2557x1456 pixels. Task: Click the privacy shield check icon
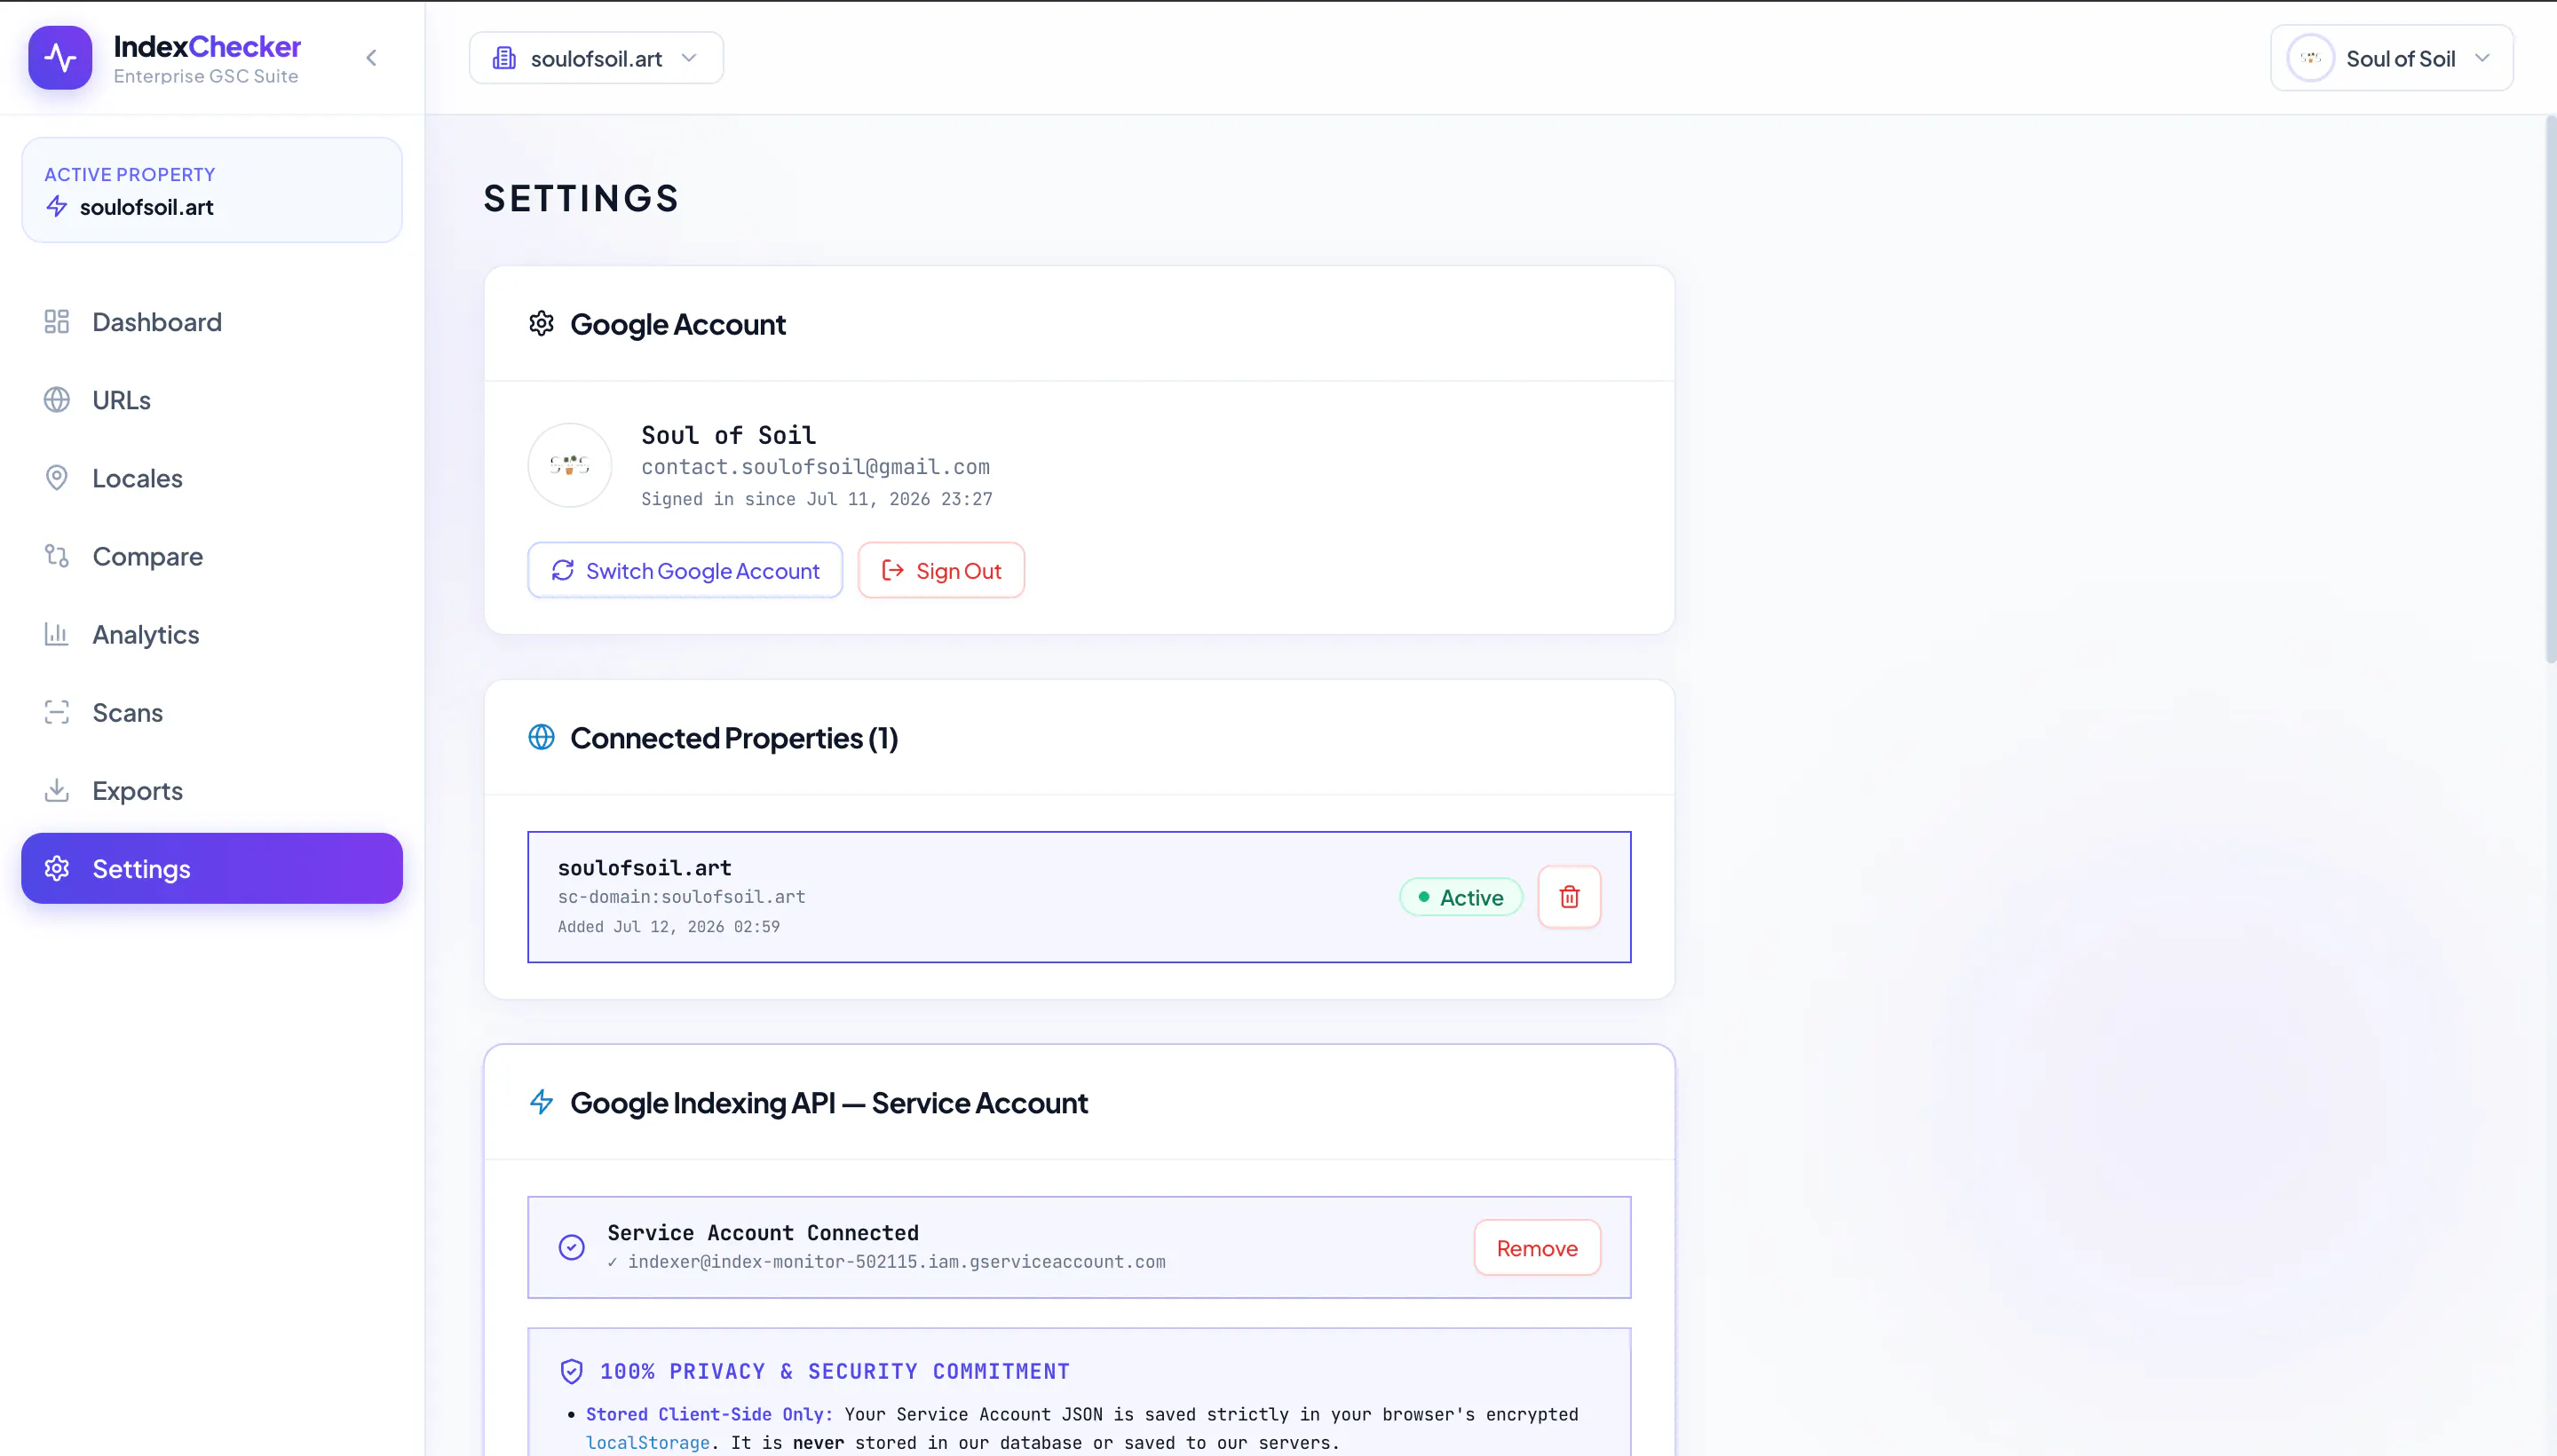point(571,1371)
